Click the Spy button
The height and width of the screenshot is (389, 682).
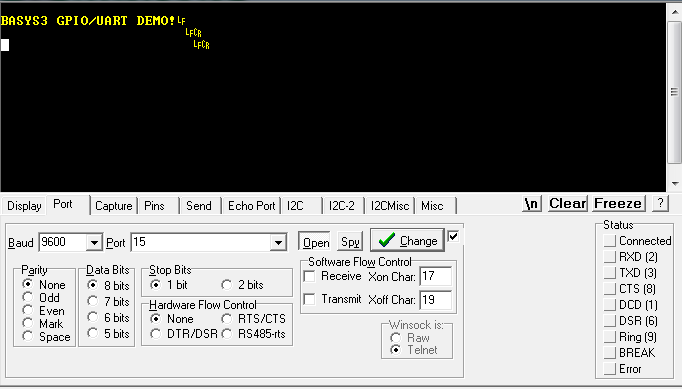[x=350, y=241]
